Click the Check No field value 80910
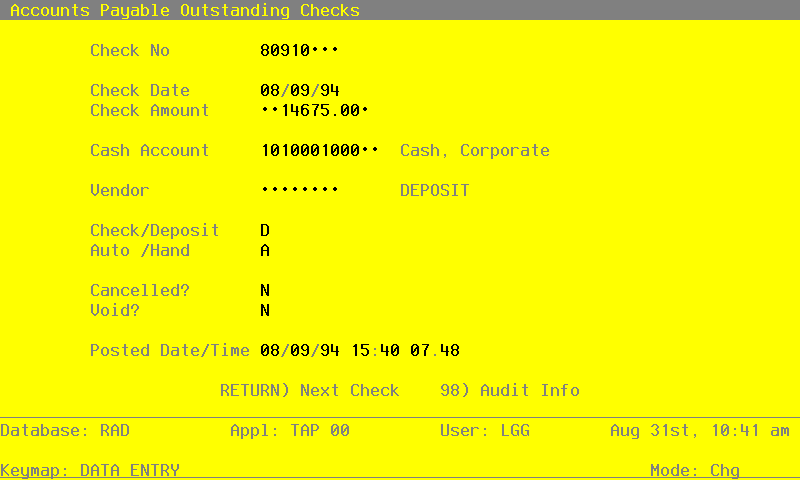This screenshot has height=480, width=800. click(299, 50)
